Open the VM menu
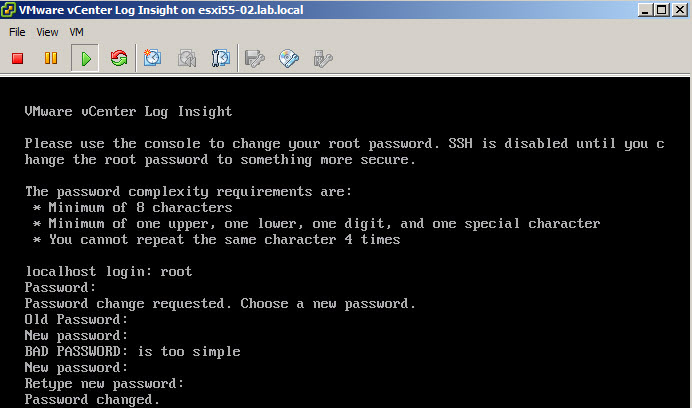Image resolution: width=692 pixels, height=408 pixels. [76, 32]
